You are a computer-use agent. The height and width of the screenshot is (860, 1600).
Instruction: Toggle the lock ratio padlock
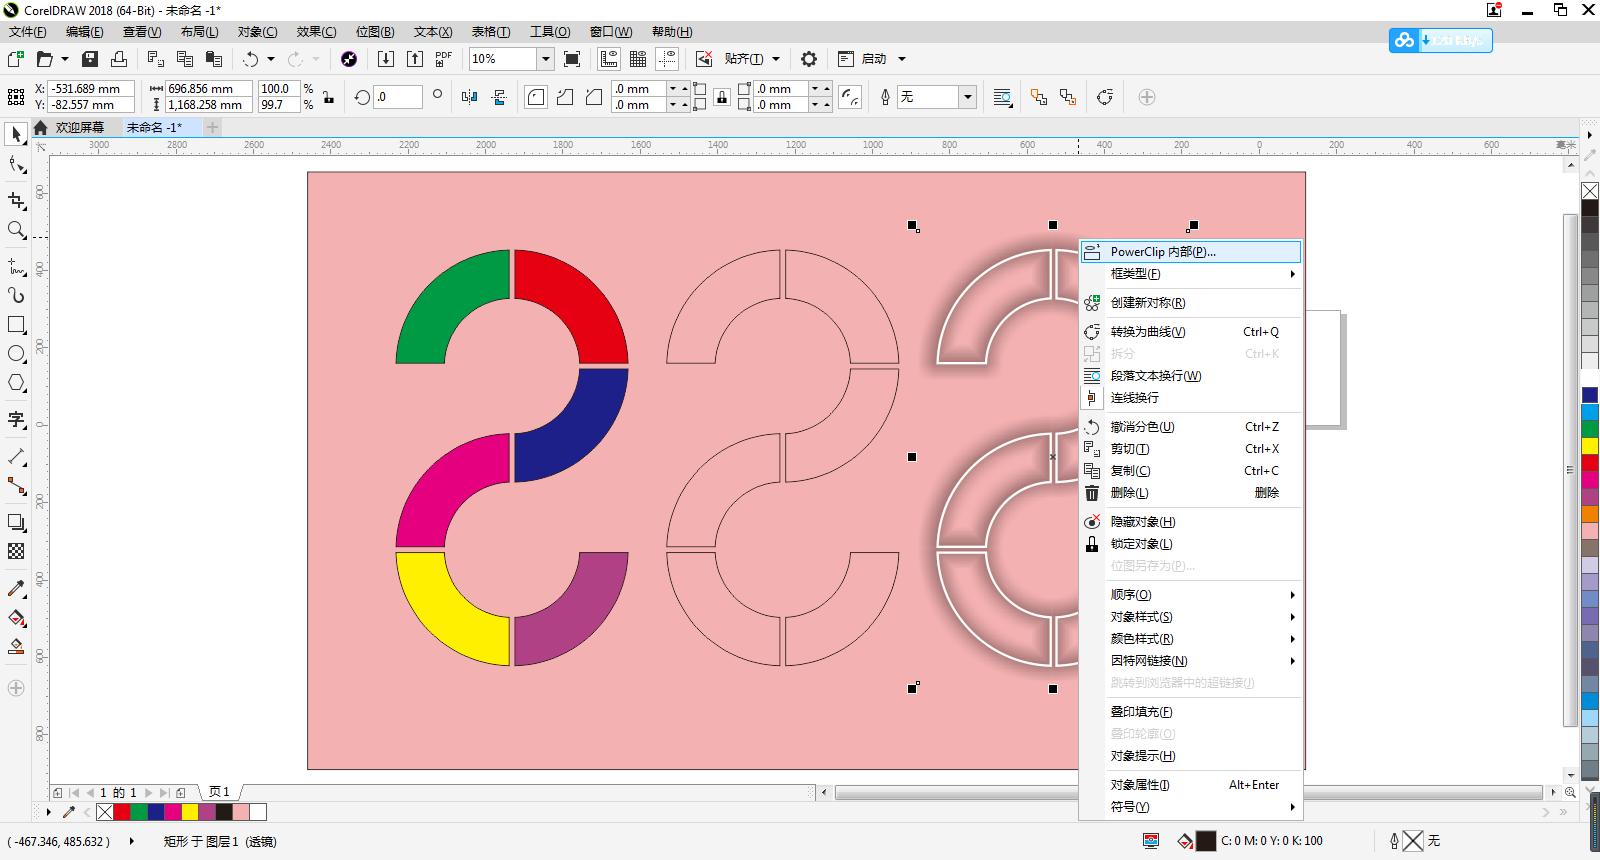pos(328,97)
